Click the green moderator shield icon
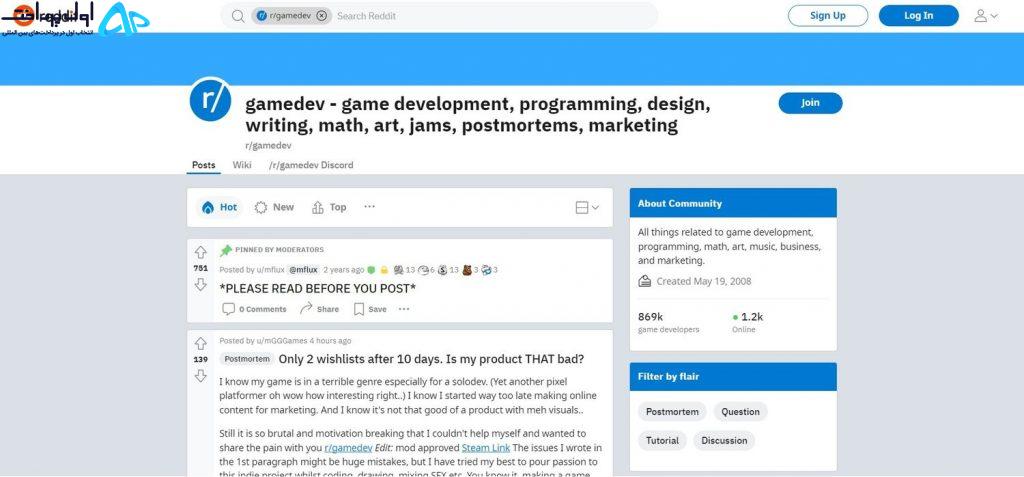The image size is (1024, 477). click(371, 269)
